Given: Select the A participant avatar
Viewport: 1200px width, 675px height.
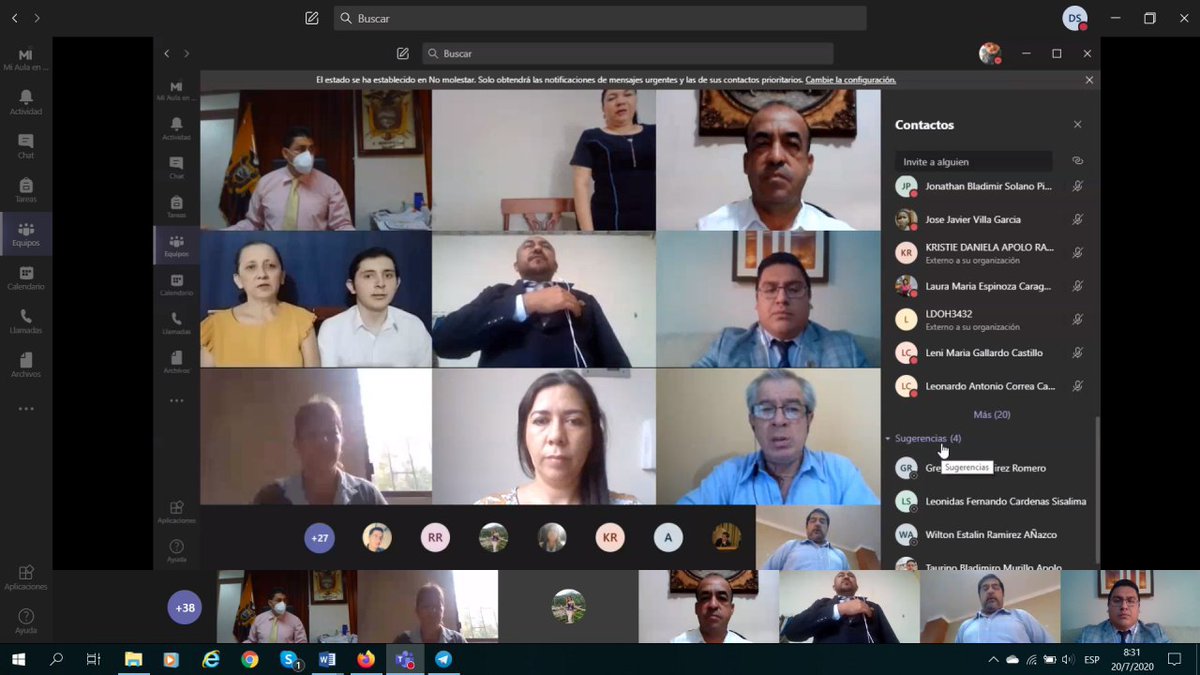Looking at the screenshot, I should tap(668, 538).
